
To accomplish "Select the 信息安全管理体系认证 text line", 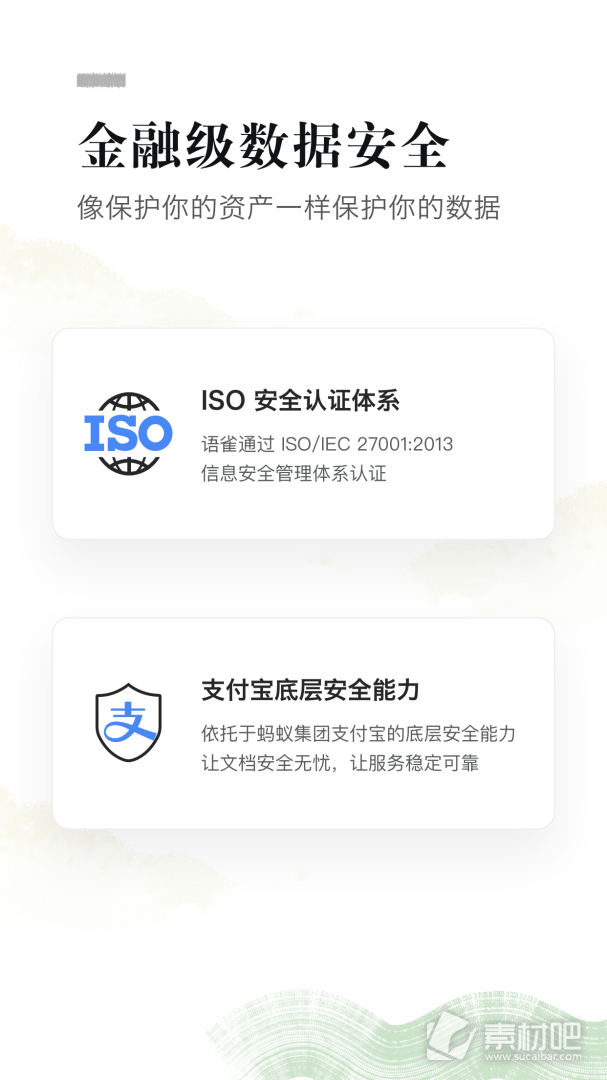I will tap(294, 474).
